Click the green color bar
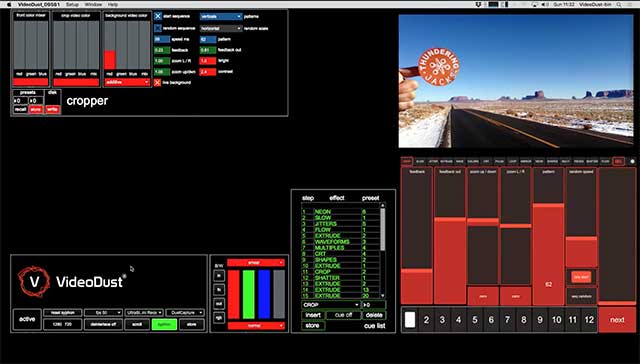The image size is (640, 364). (249, 294)
